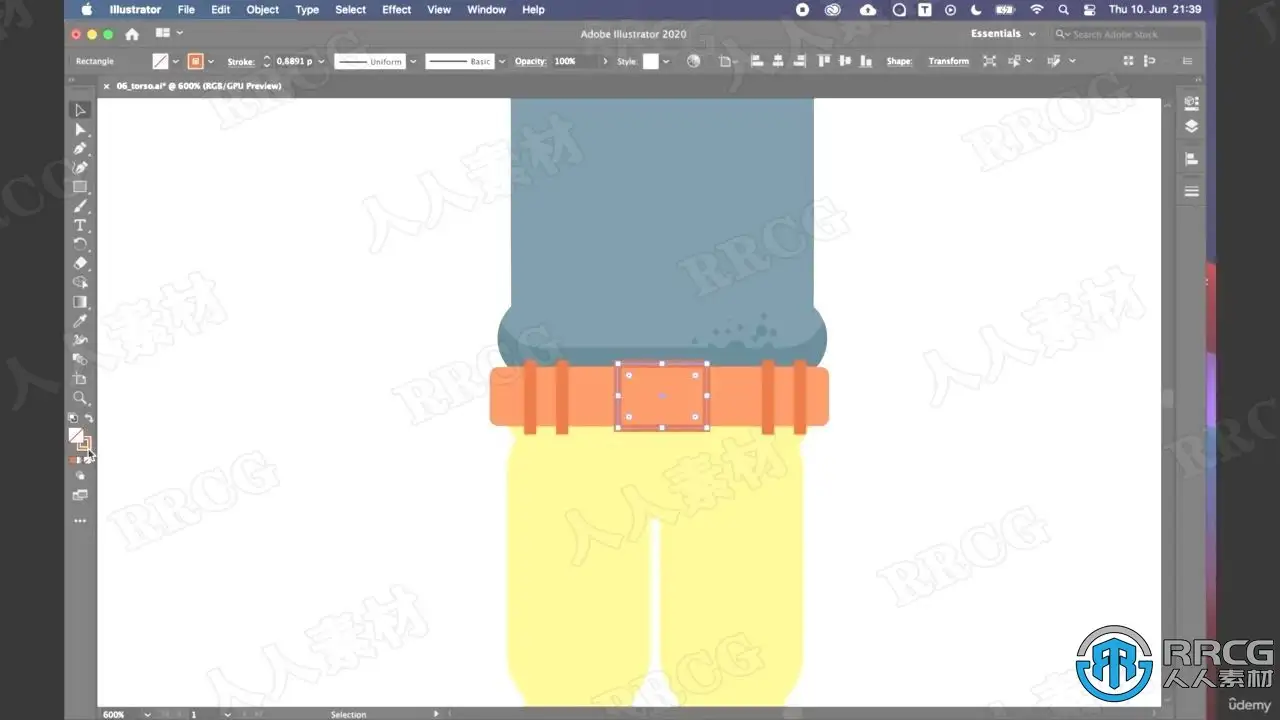
Task: Activate the Fill box in toolbar
Action: click(x=76, y=435)
